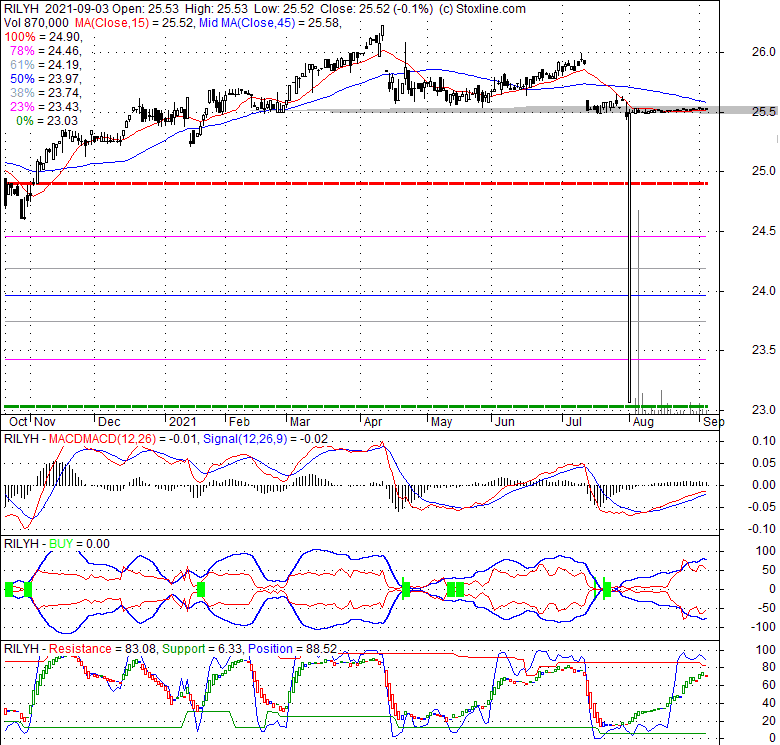780x745 pixels.
Task: Click the Nov label on the time axis
Action: 45,422
